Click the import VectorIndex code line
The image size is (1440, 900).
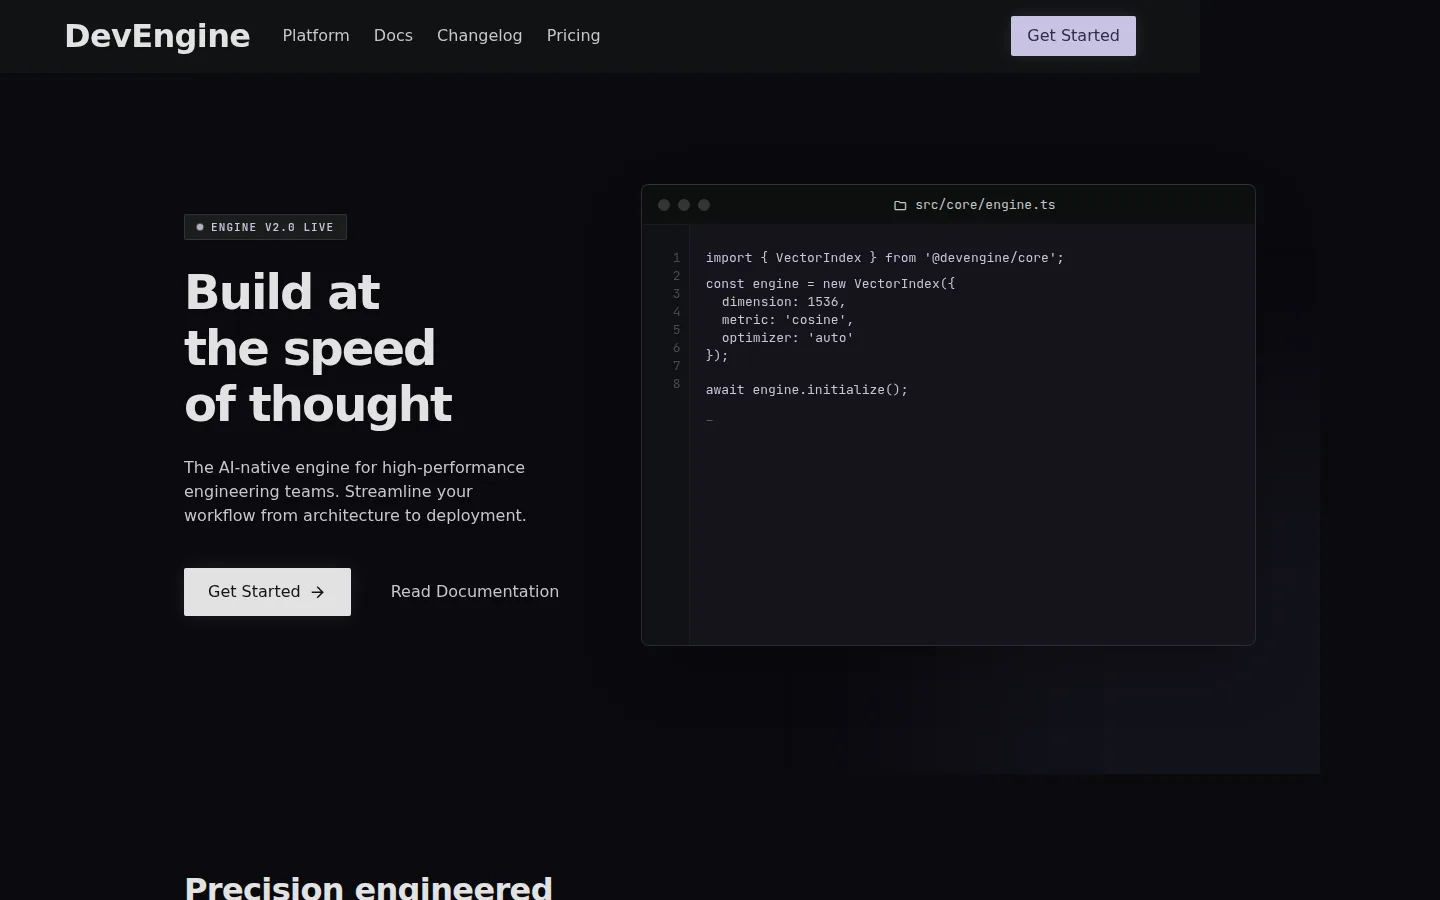coord(885,258)
